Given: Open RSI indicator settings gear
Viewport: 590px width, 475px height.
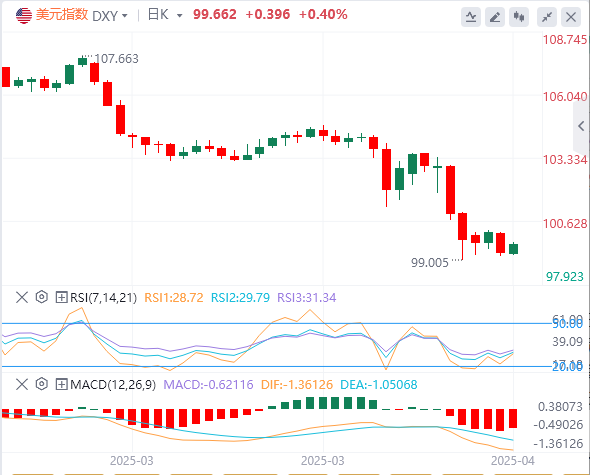Looking at the screenshot, I should click(41, 297).
